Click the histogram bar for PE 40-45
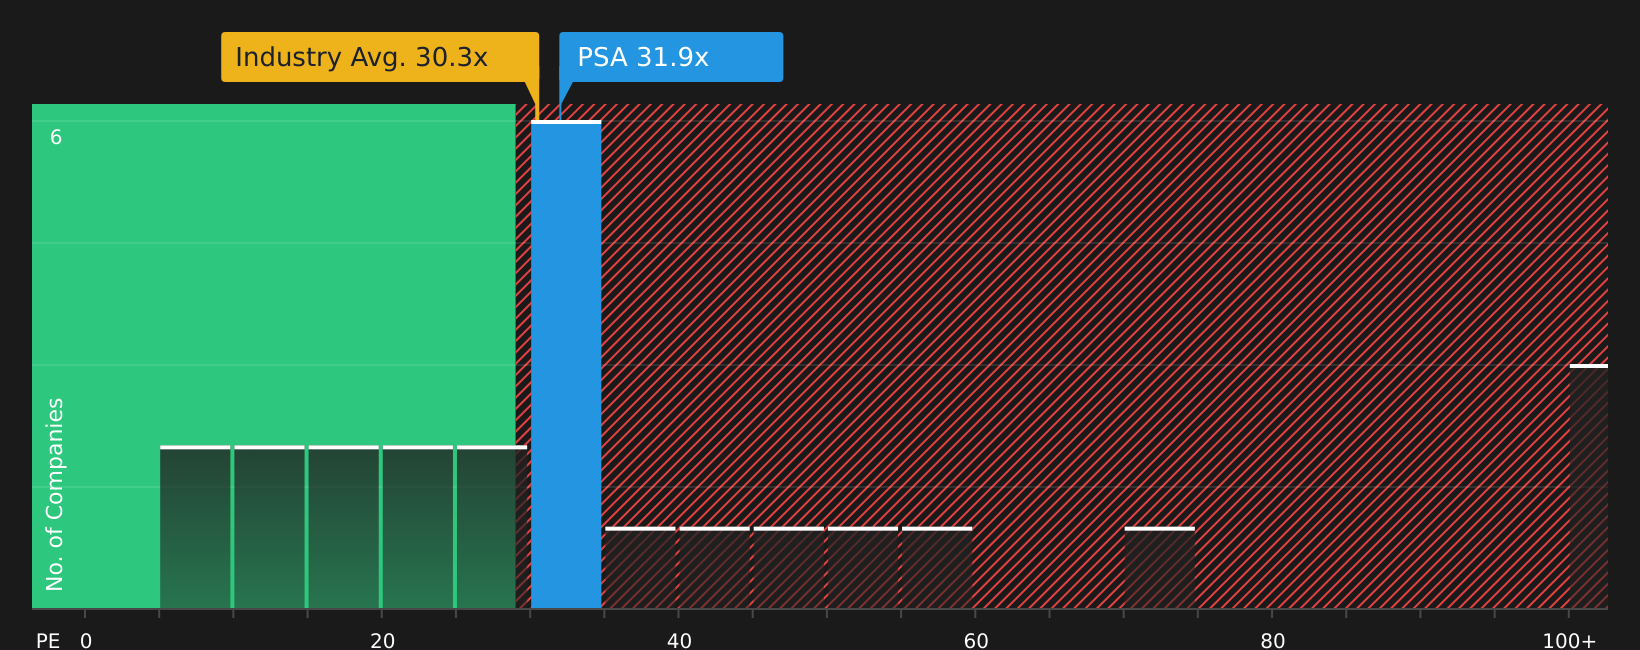1640x650 pixels. coord(714,568)
